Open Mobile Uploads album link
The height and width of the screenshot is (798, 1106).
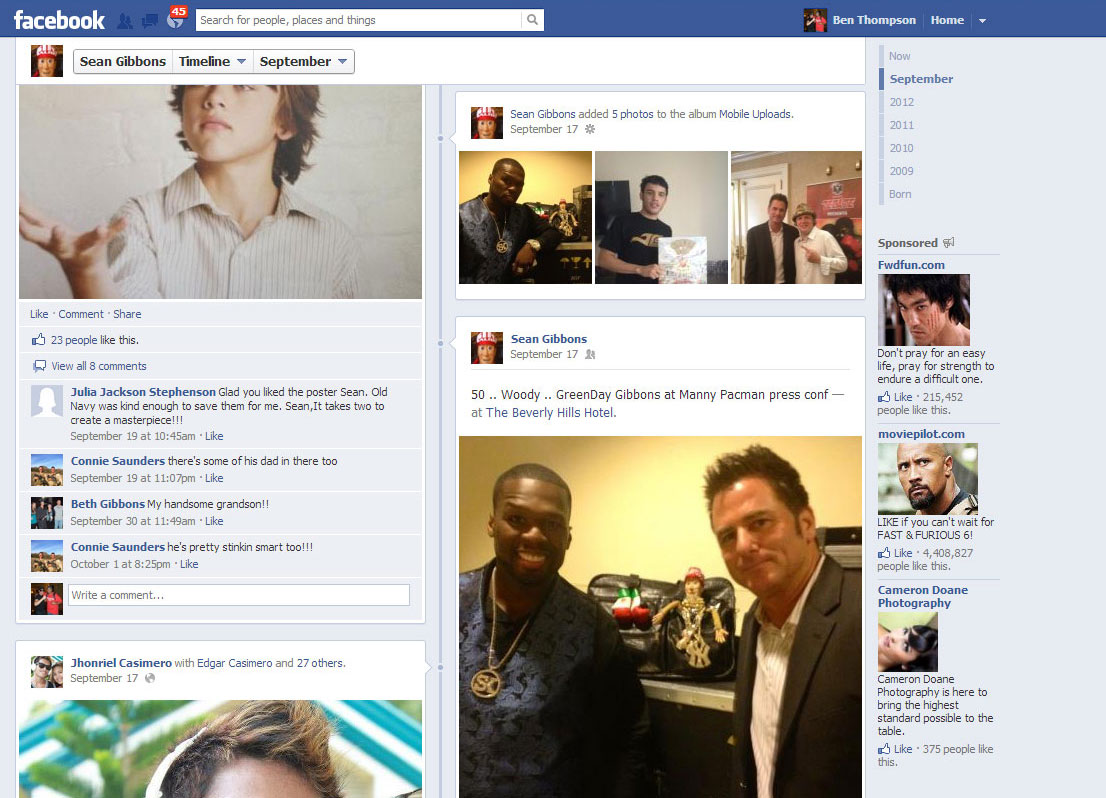click(755, 114)
